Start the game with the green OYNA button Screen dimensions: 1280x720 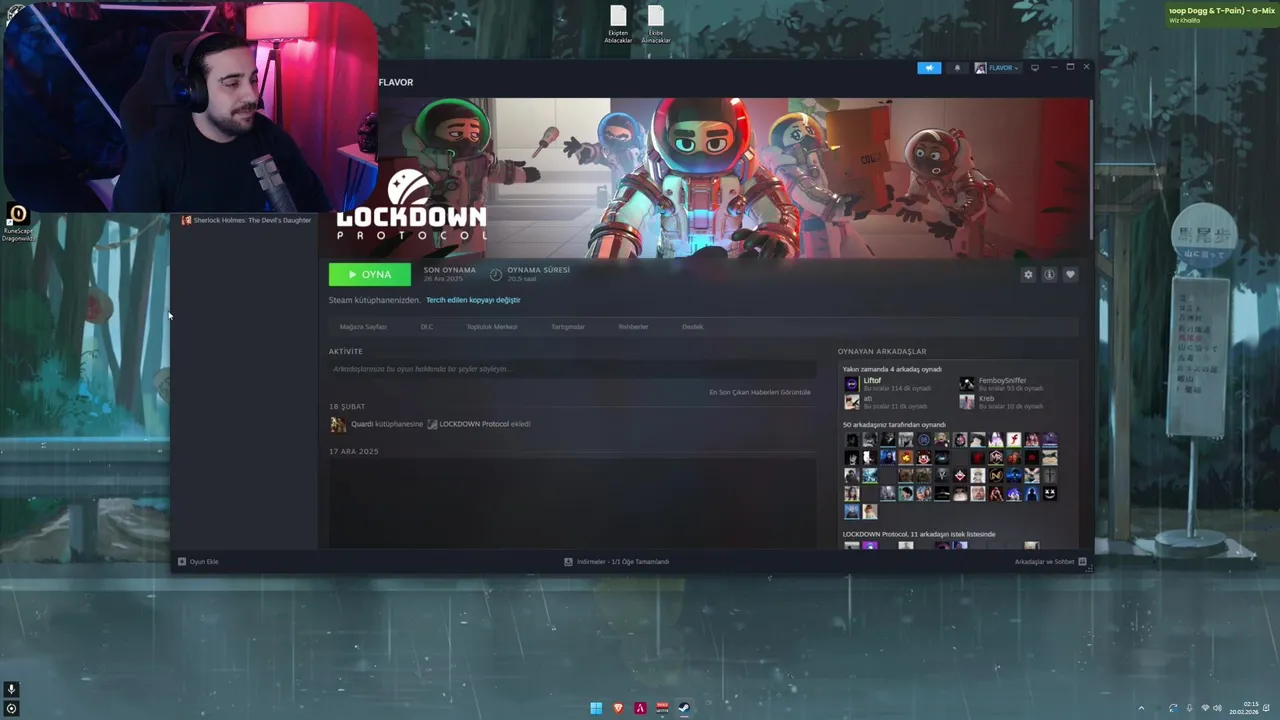tap(369, 274)
